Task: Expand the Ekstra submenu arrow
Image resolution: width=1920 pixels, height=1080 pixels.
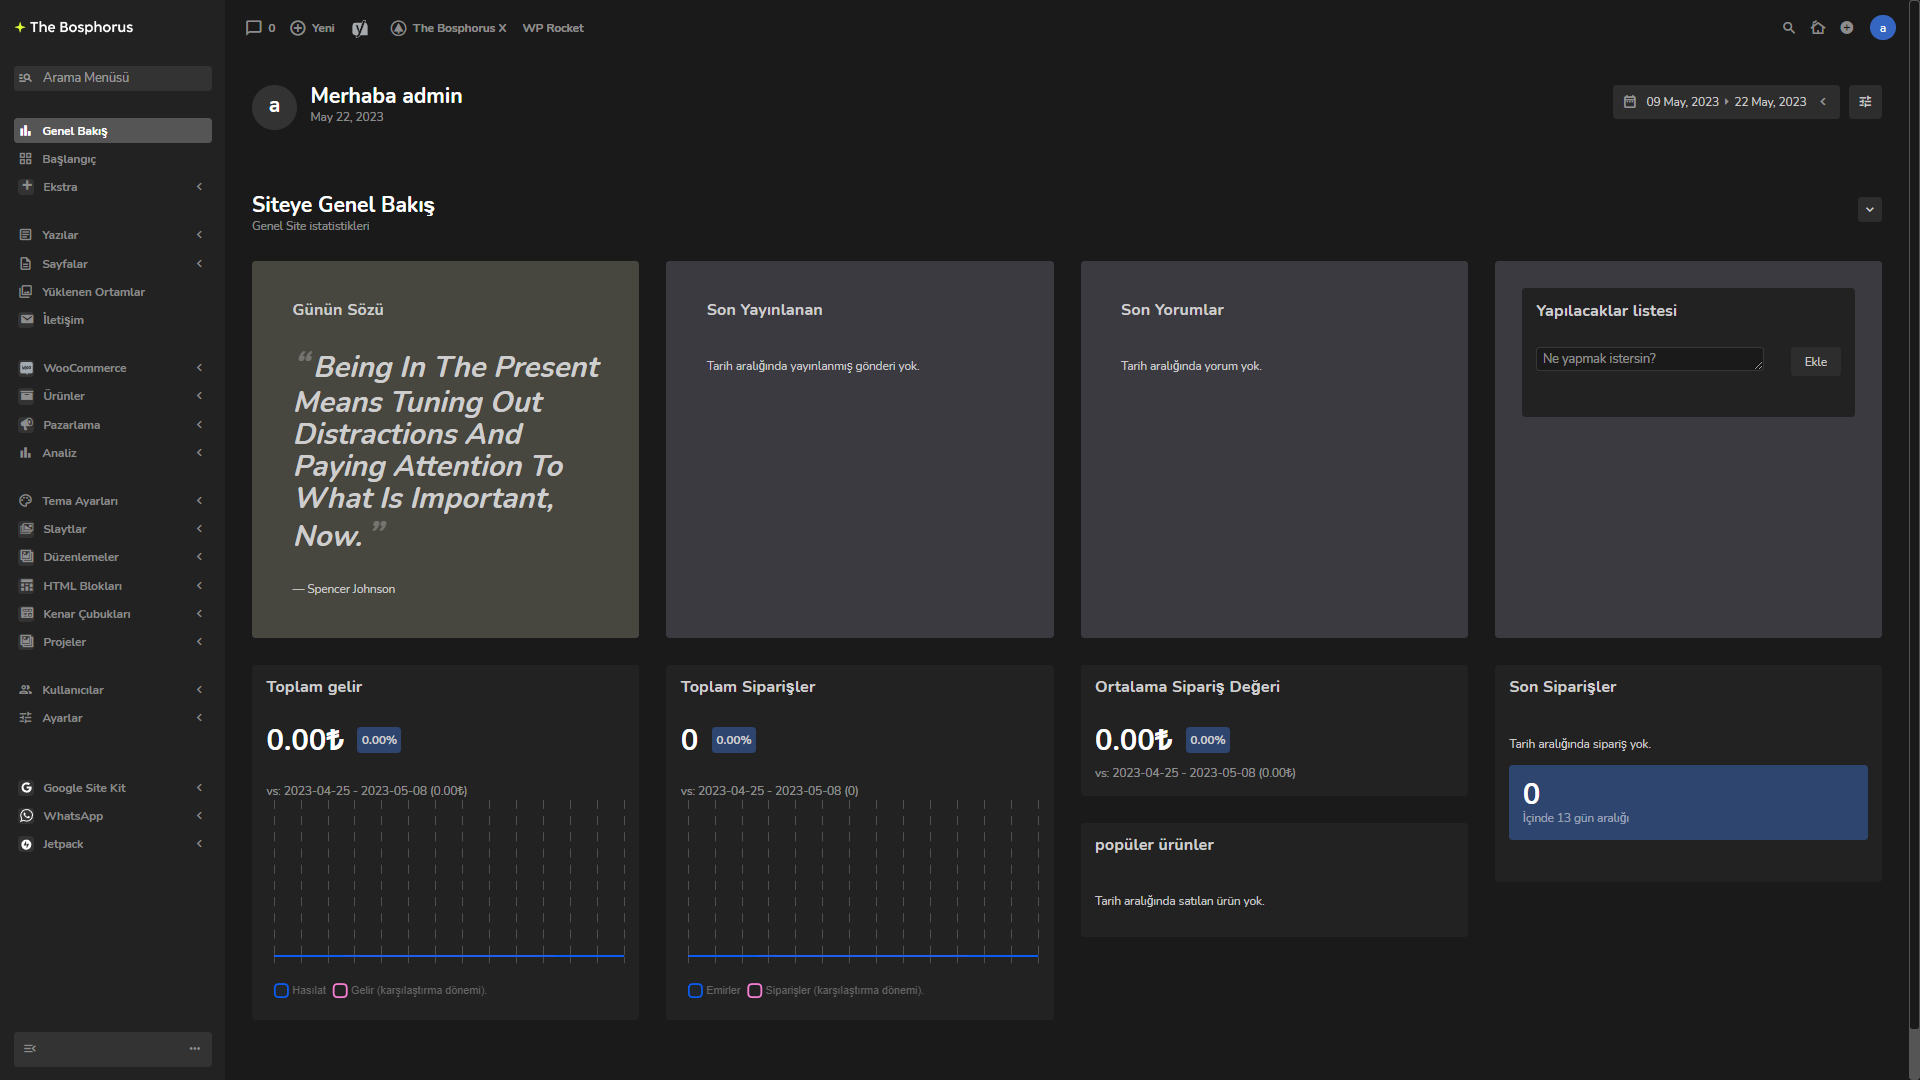Action: (199, 187)
